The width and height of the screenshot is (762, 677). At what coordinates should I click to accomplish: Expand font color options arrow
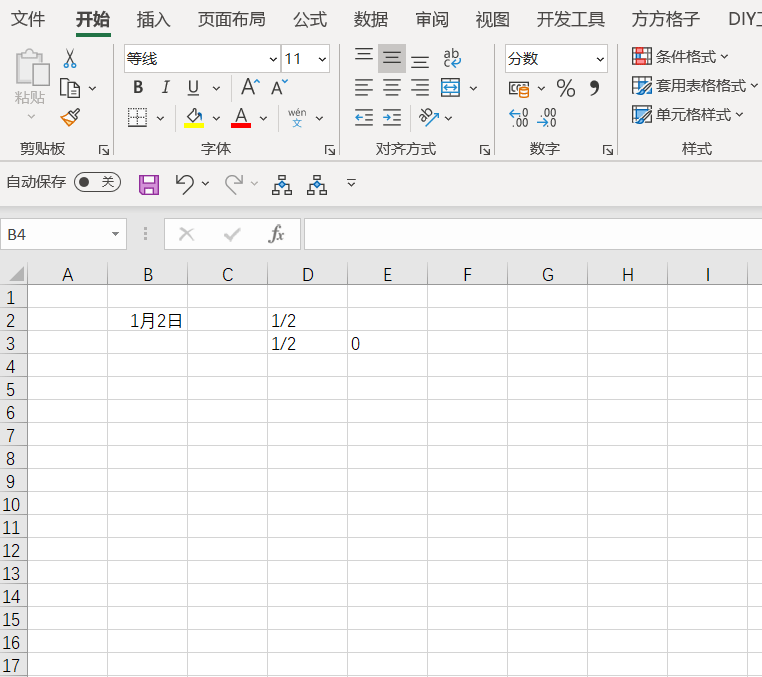coord(263,118)
